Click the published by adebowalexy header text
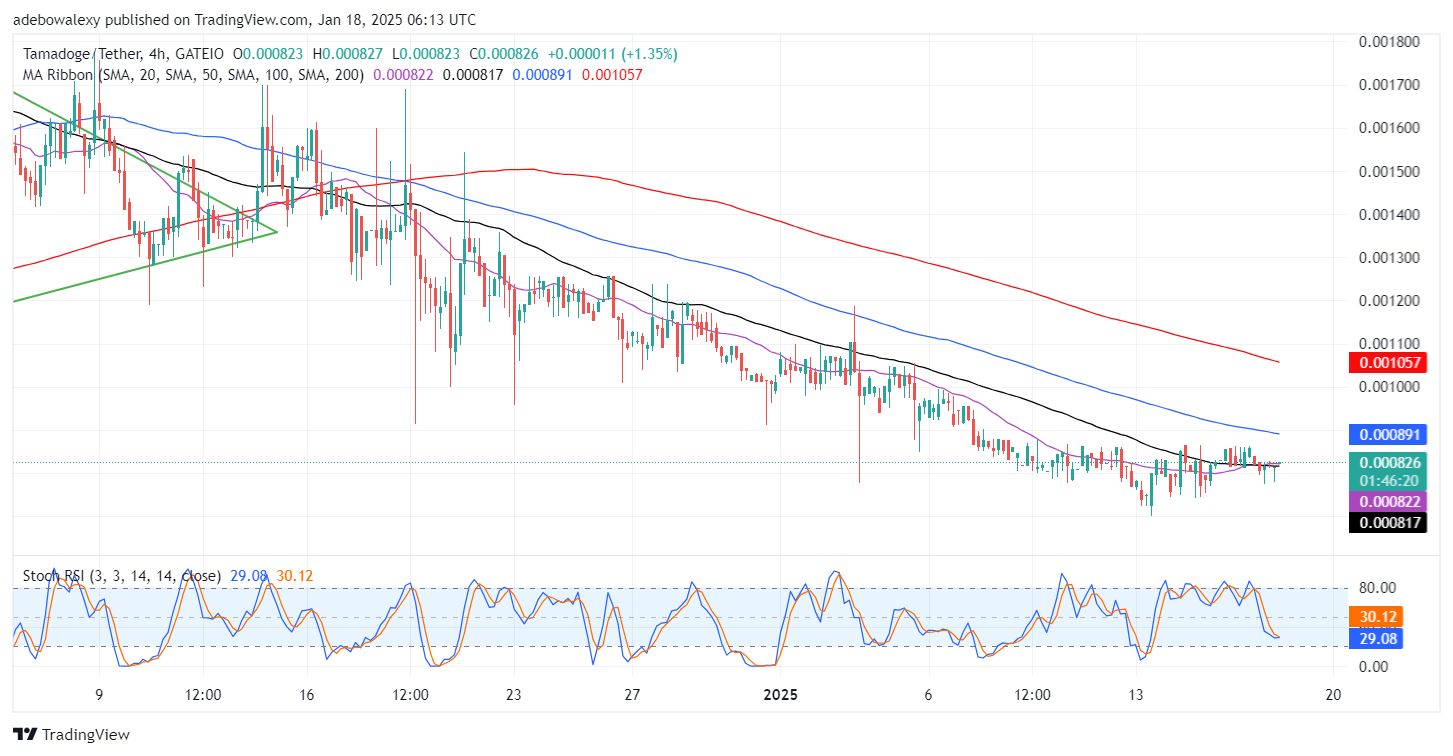 point(244,19)
